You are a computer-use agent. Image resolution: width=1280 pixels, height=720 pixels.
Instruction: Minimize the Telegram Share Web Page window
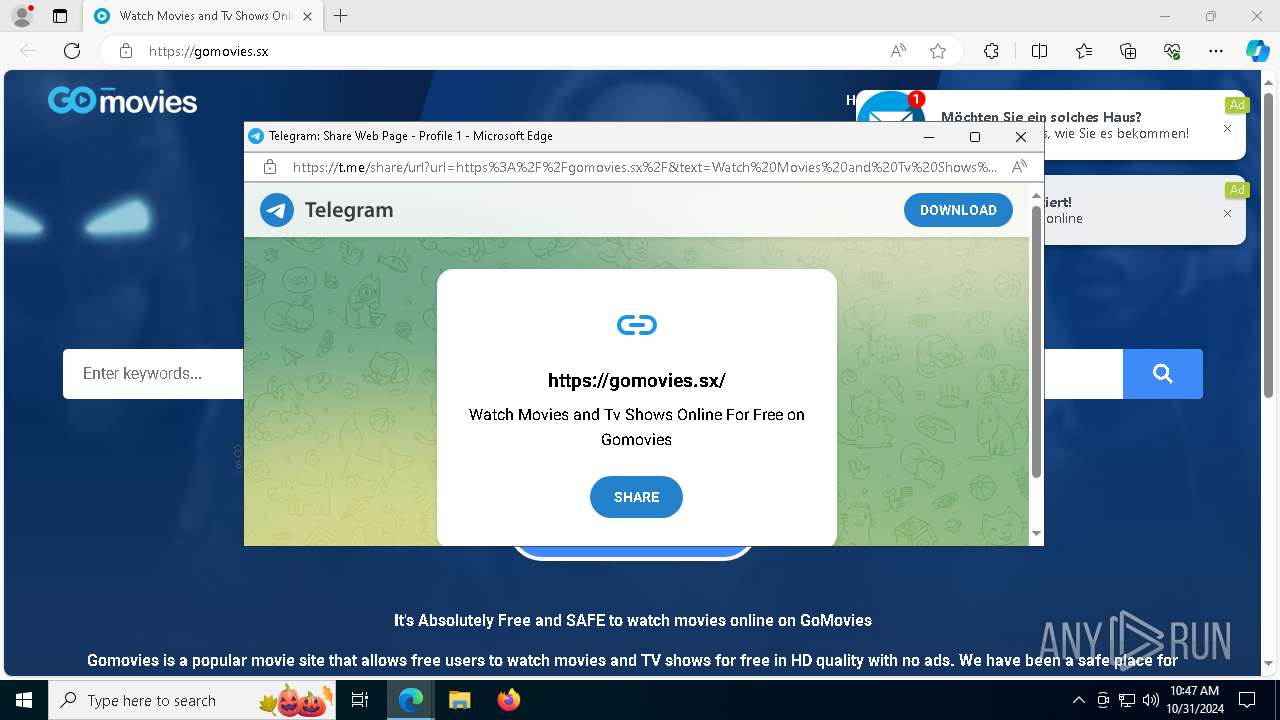coord(929,137)
